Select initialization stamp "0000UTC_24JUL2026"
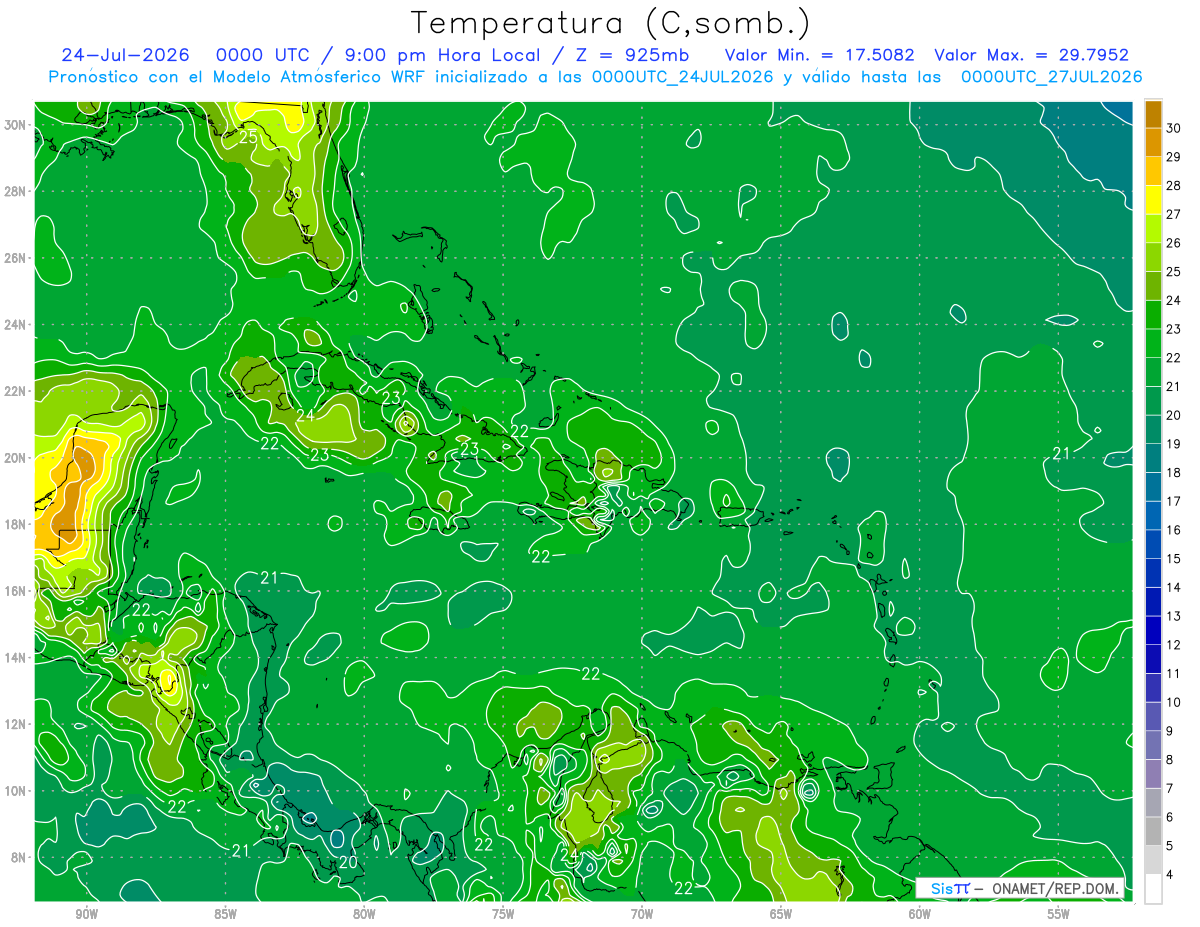The image size is (1200, 927). [682, 77]
